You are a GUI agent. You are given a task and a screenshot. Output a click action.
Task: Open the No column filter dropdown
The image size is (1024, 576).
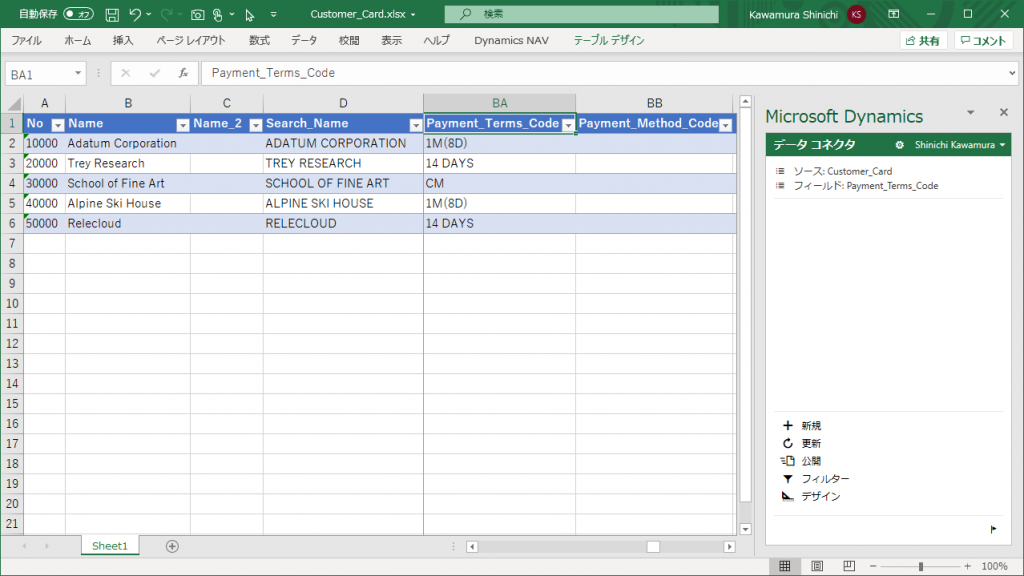coord(57,125)
